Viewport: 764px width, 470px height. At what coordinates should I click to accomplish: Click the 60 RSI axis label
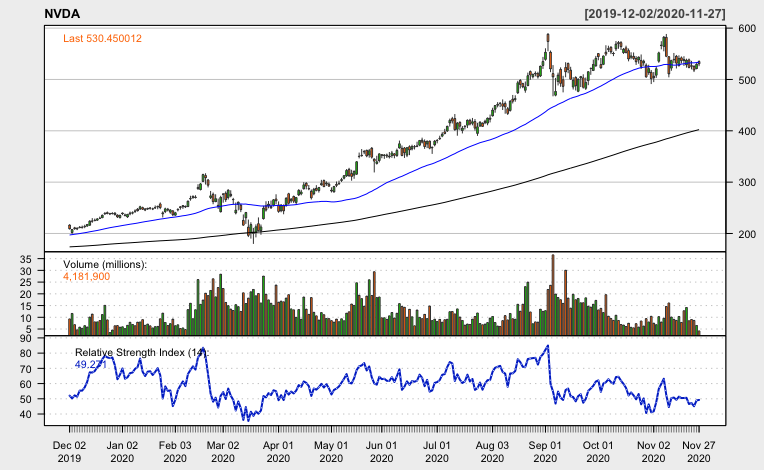(25, 384)
